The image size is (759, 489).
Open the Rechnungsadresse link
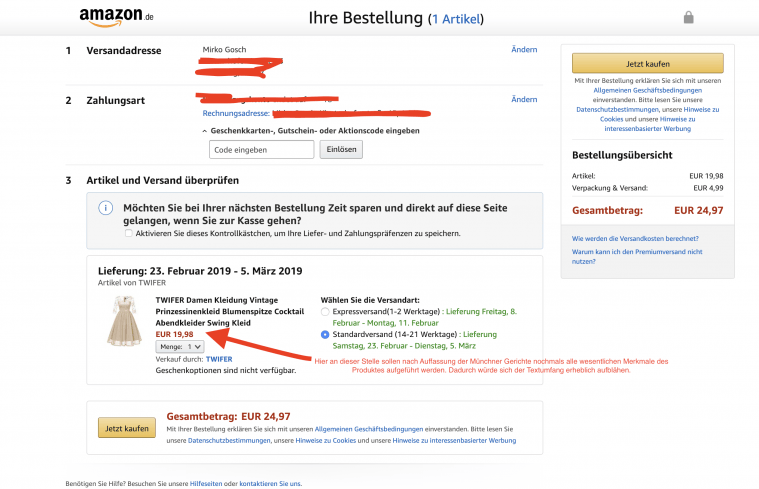(235, 113)
